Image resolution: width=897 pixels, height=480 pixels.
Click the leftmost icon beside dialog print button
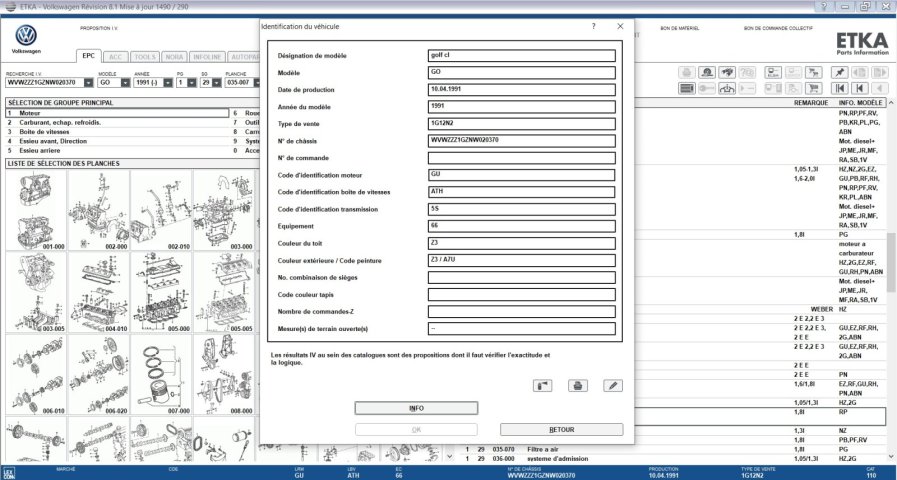pyautogui.click(x=542, y=386)
